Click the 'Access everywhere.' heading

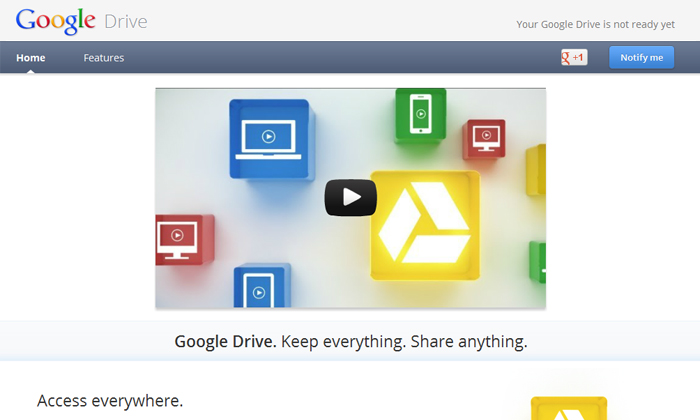(110, 401)
